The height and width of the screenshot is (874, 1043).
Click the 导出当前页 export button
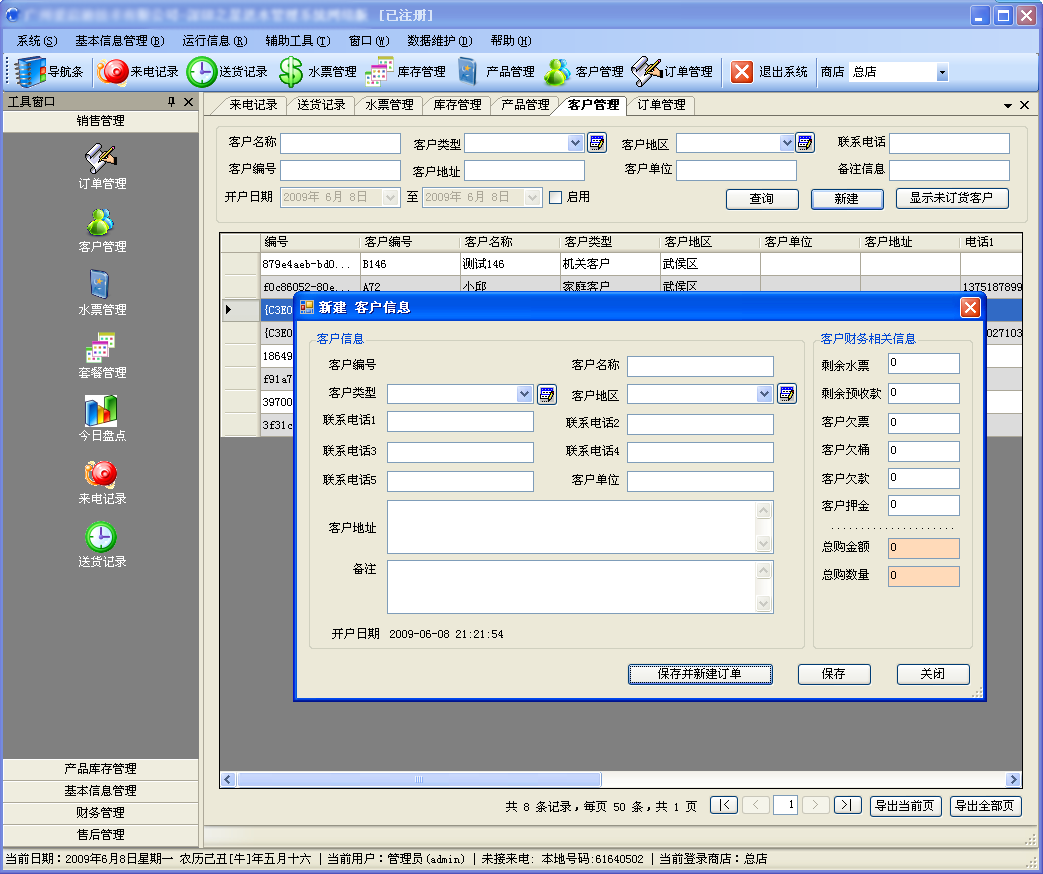coord(905,806)
